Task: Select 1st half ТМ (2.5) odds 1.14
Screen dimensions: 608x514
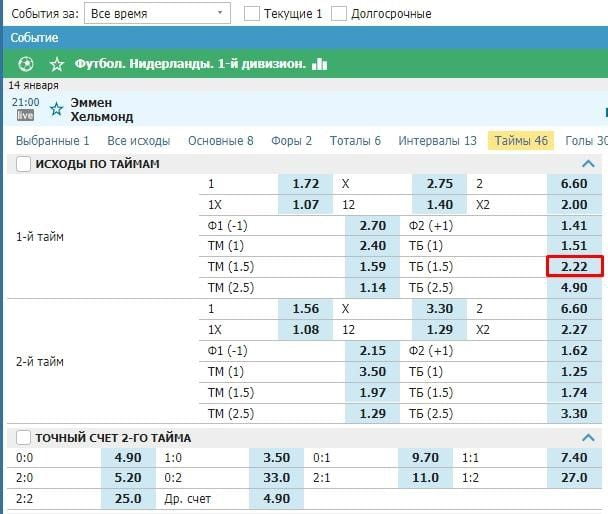Action: tap(372, 288)
